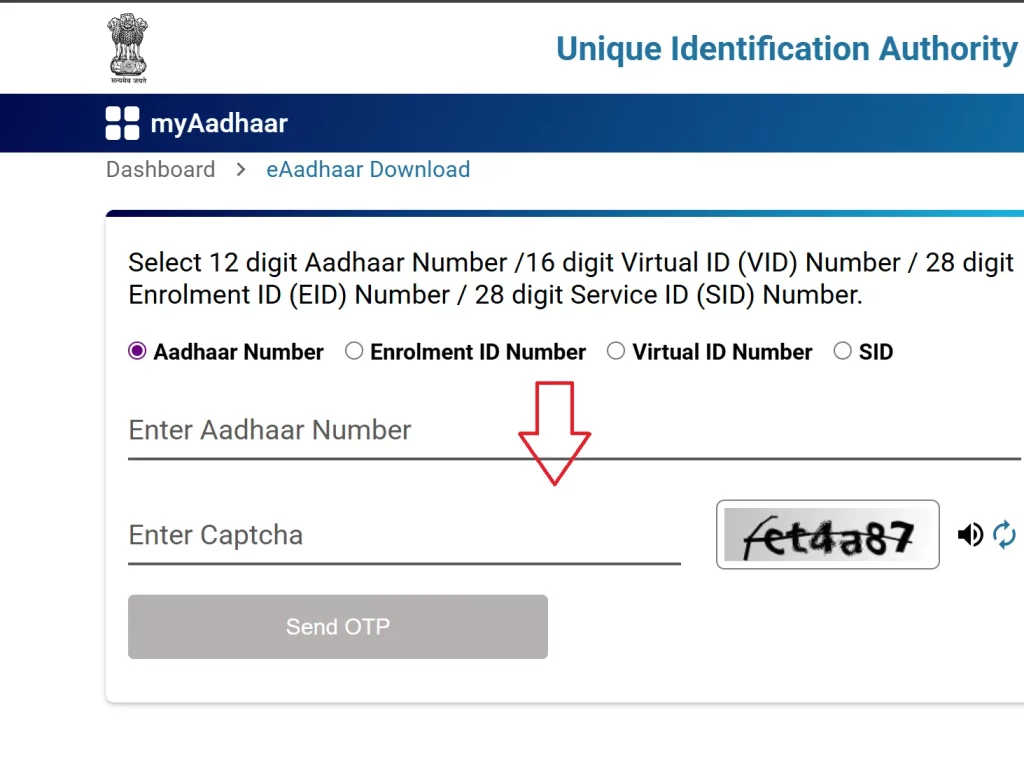Pick the SID option
The image size is (1024, 764).
pyautogui.click(x=843, y=351)
